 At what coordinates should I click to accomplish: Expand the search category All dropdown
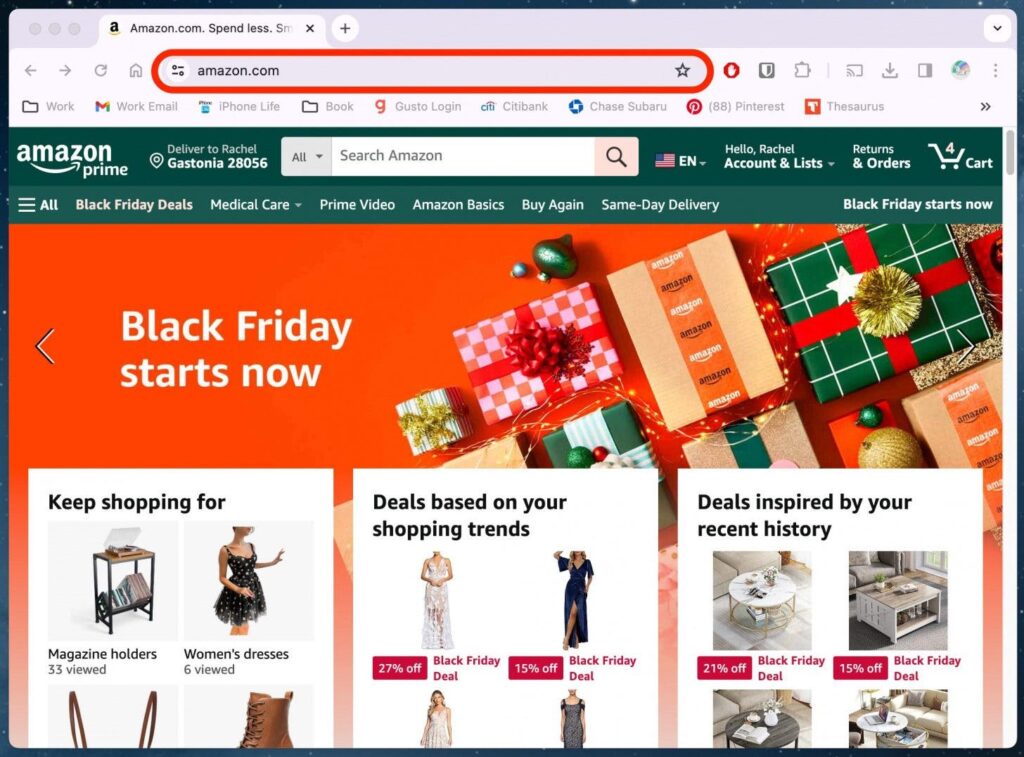306,157
